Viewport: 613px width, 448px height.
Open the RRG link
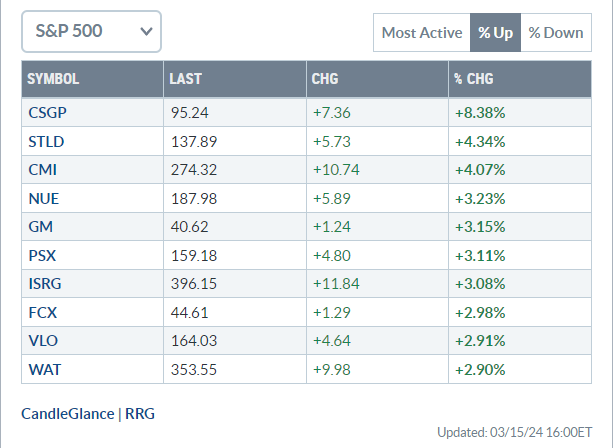pyautogui.click(x=139, y=413)
